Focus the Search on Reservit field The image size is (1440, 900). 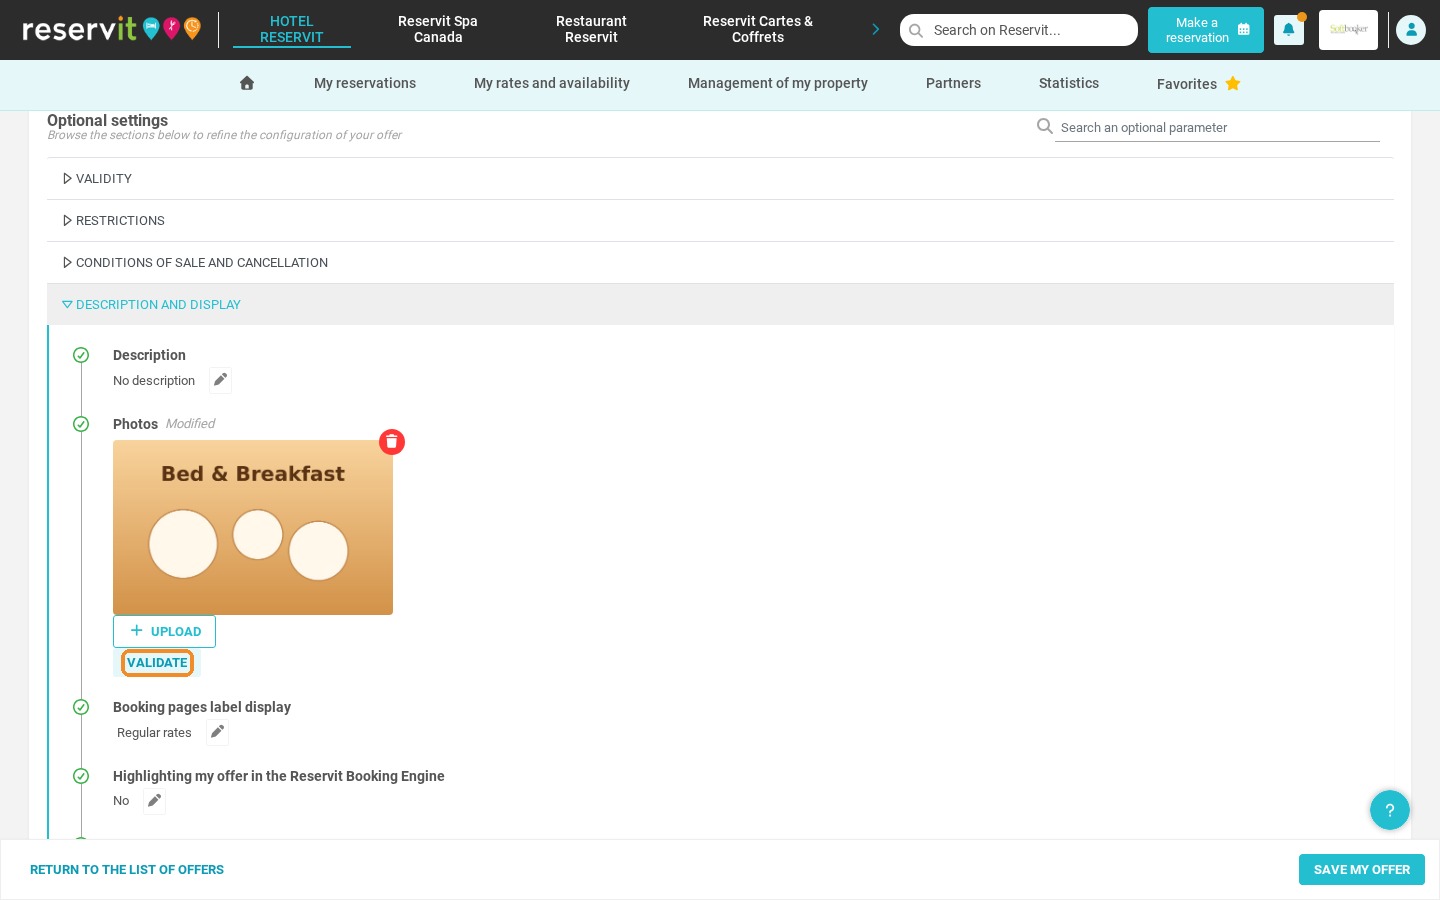pyautogui.click(x=1019, y=30)
